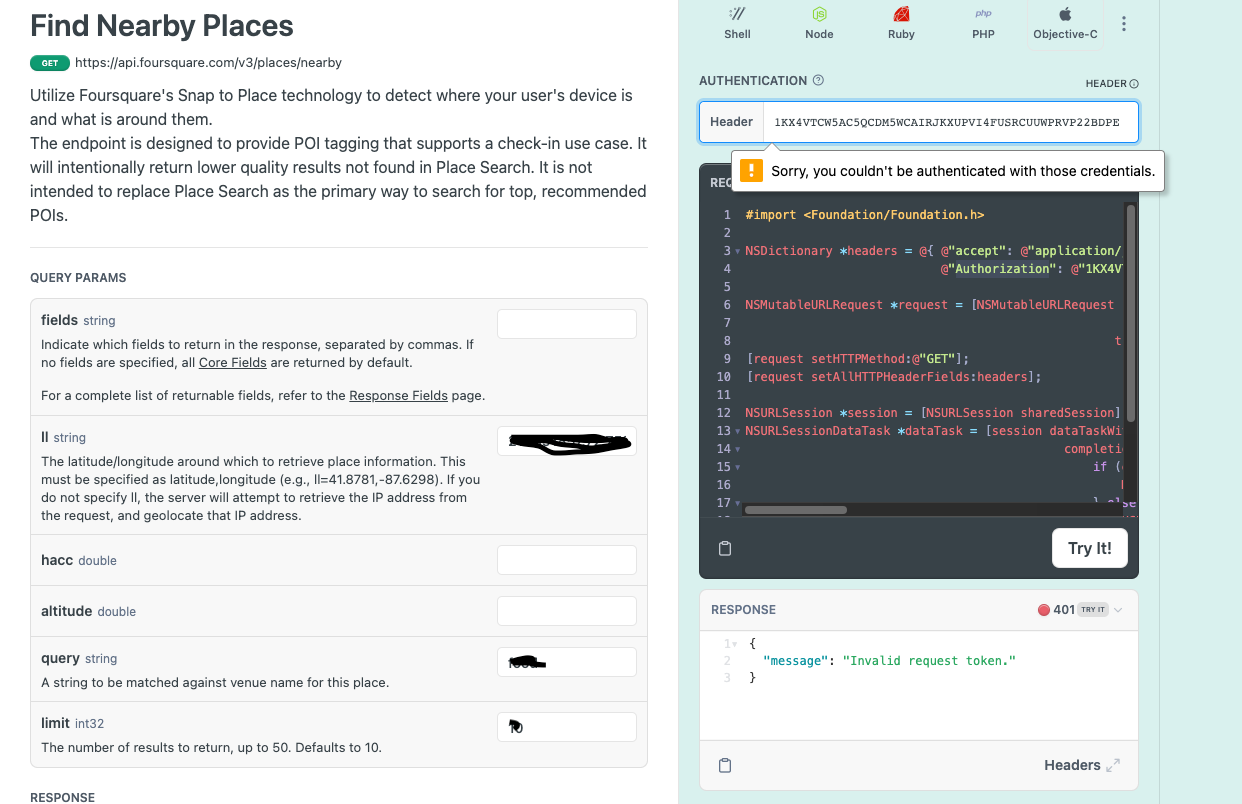Screen dimensions: 1242x804
Task: Click the Try It! button
Action: (x=1089, y=548)
